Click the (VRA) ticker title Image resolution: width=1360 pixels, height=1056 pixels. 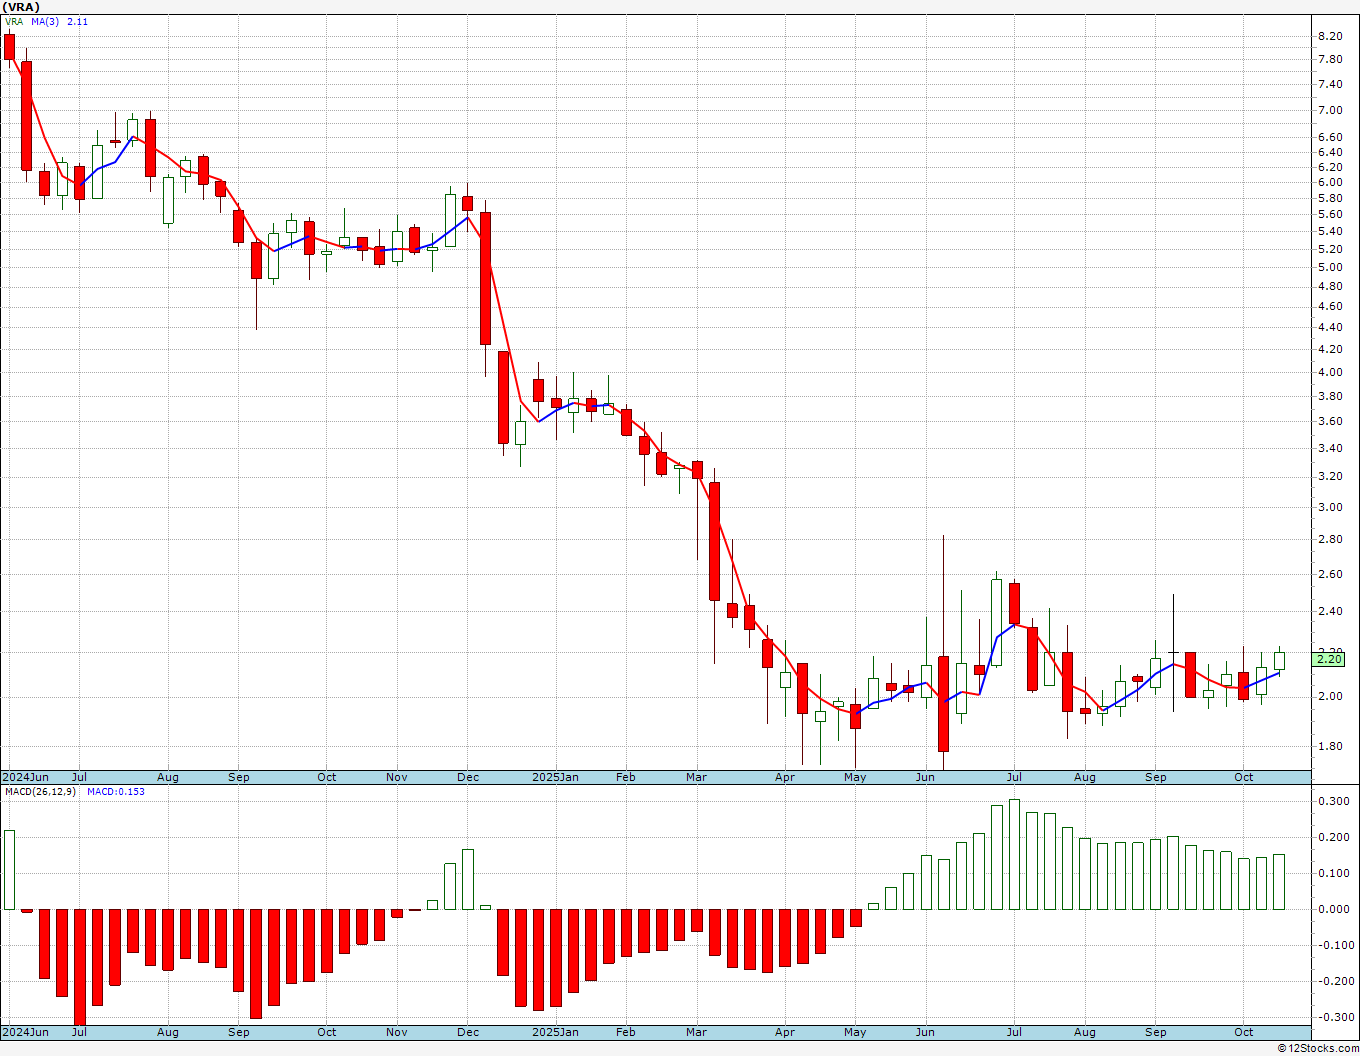(22, 7)
